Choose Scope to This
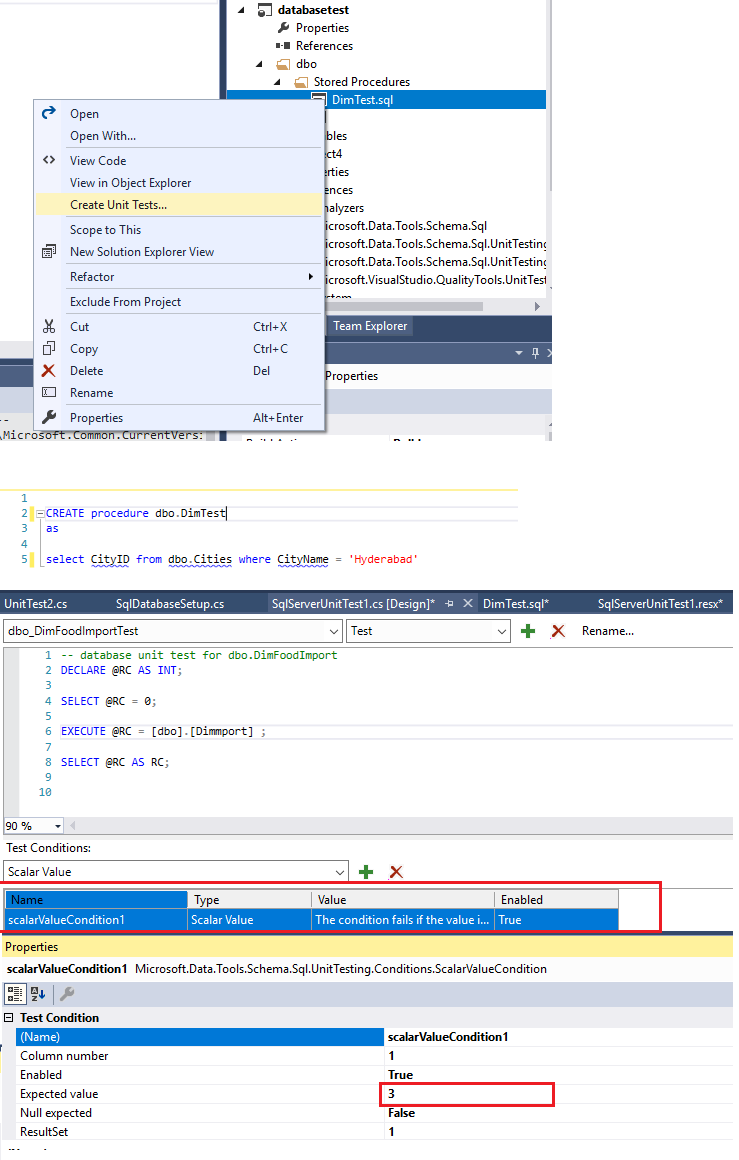This screenshot has width=739, height=1160. point(105,230)
